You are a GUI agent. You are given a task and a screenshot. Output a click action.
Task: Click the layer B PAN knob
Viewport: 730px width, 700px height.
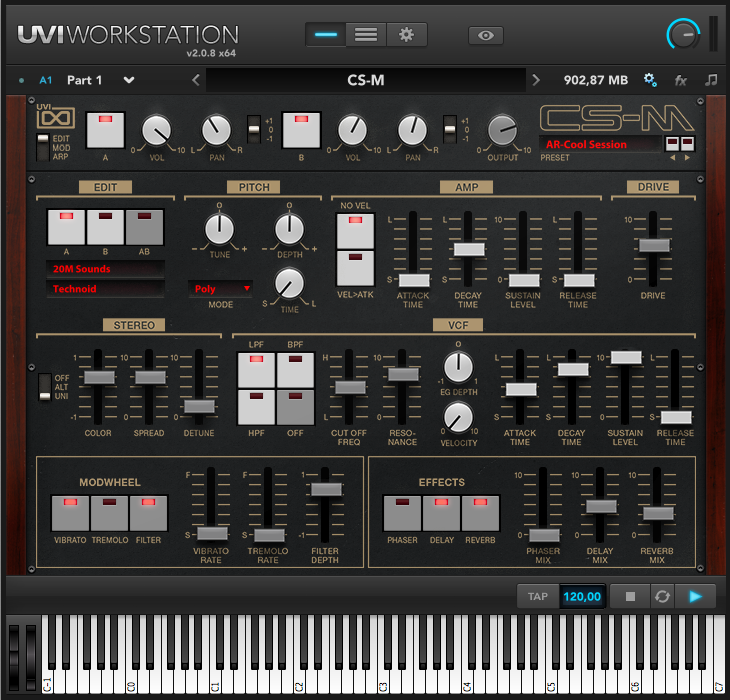tap(412, 131)
